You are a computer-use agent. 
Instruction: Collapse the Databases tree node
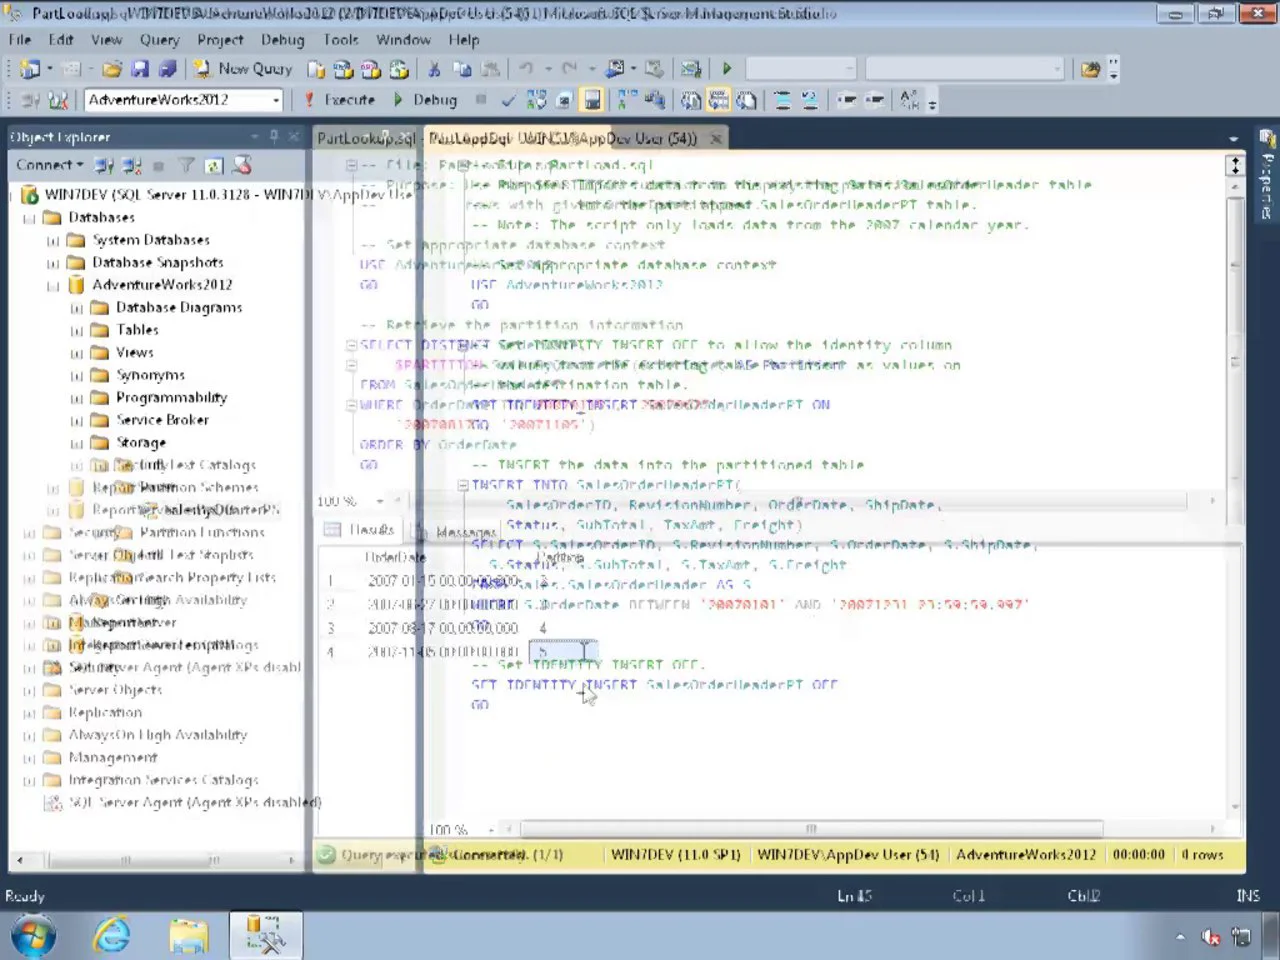pyautogui.click(x=29, y=218)
